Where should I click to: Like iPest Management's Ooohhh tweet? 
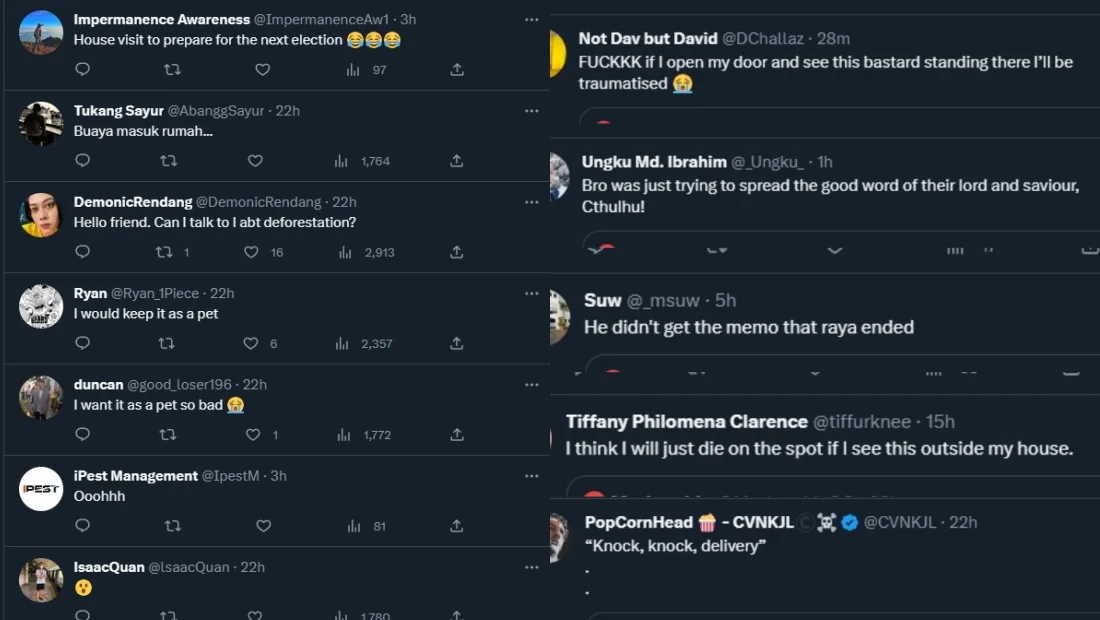[263, 525]
